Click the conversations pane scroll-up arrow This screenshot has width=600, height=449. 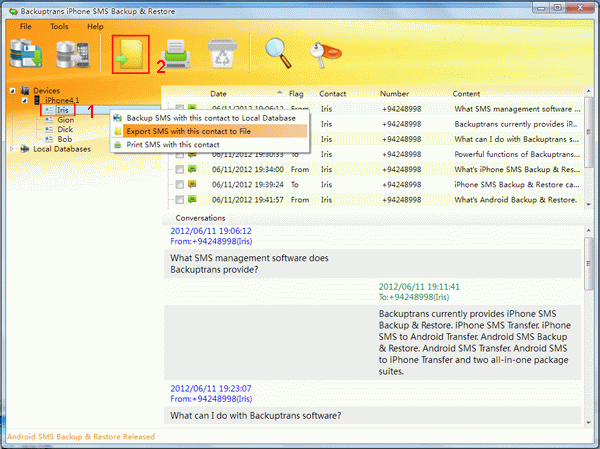click(x=589, y=230)
